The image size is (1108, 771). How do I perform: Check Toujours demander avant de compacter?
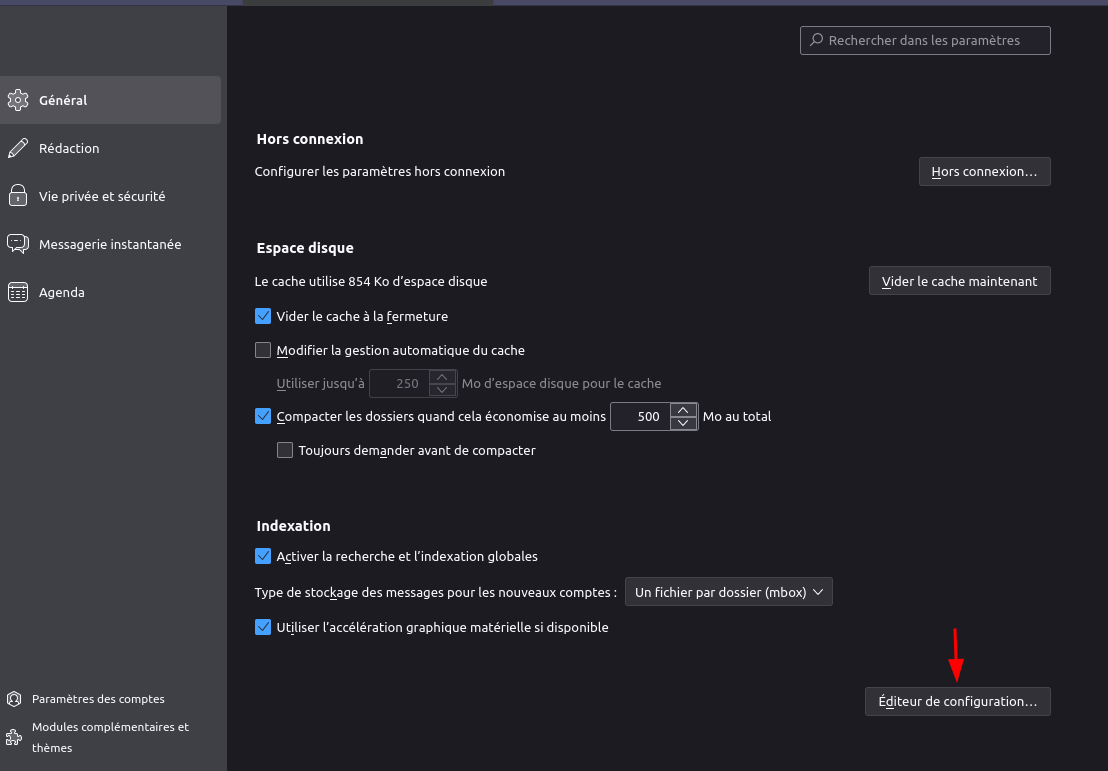tap(285, 450)
